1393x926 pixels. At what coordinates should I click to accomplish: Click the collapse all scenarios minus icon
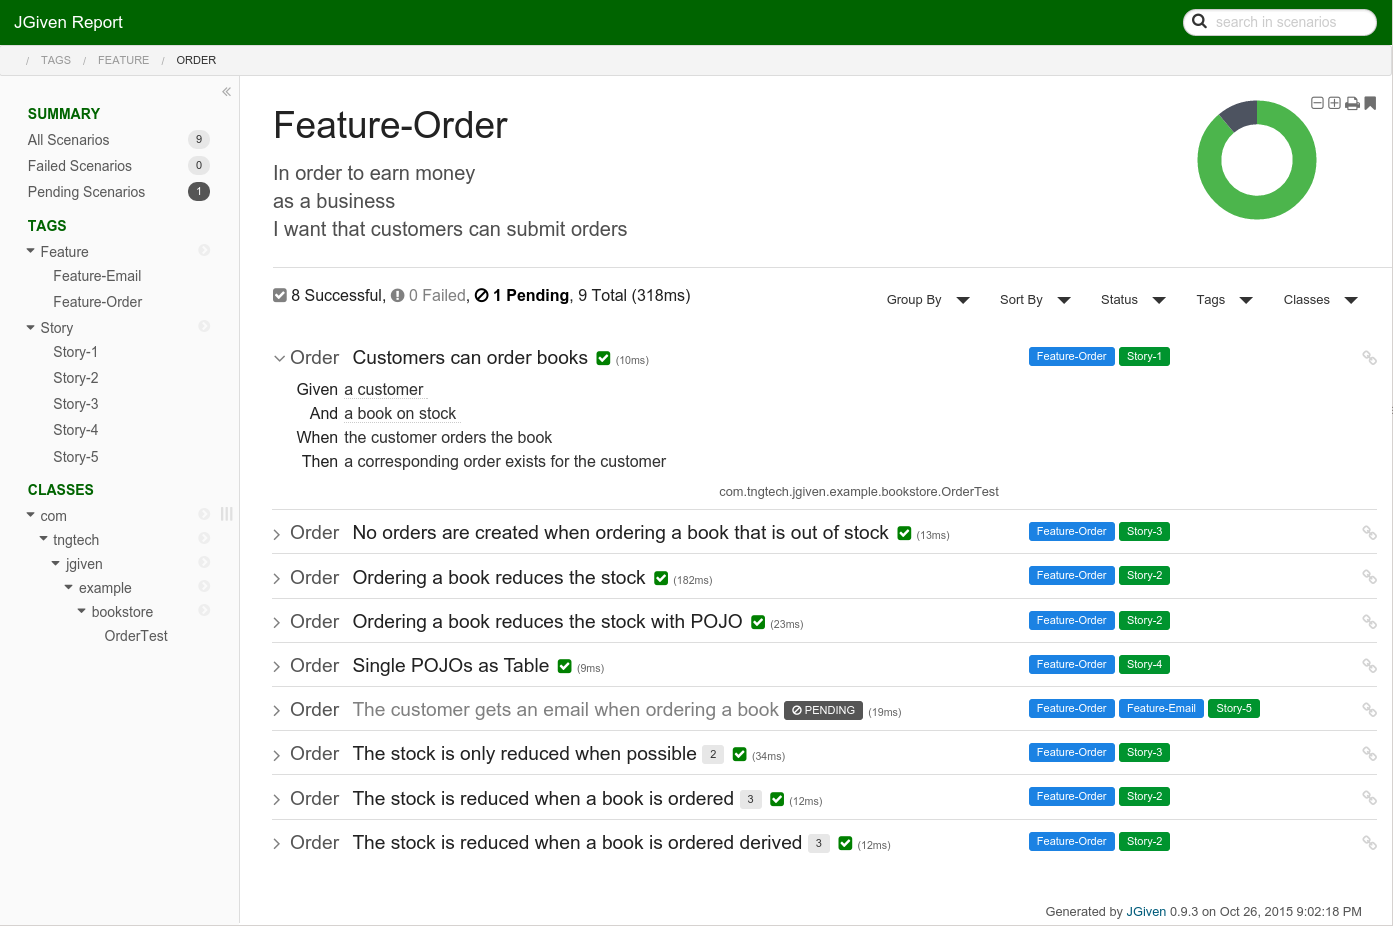coord(1317,103)
